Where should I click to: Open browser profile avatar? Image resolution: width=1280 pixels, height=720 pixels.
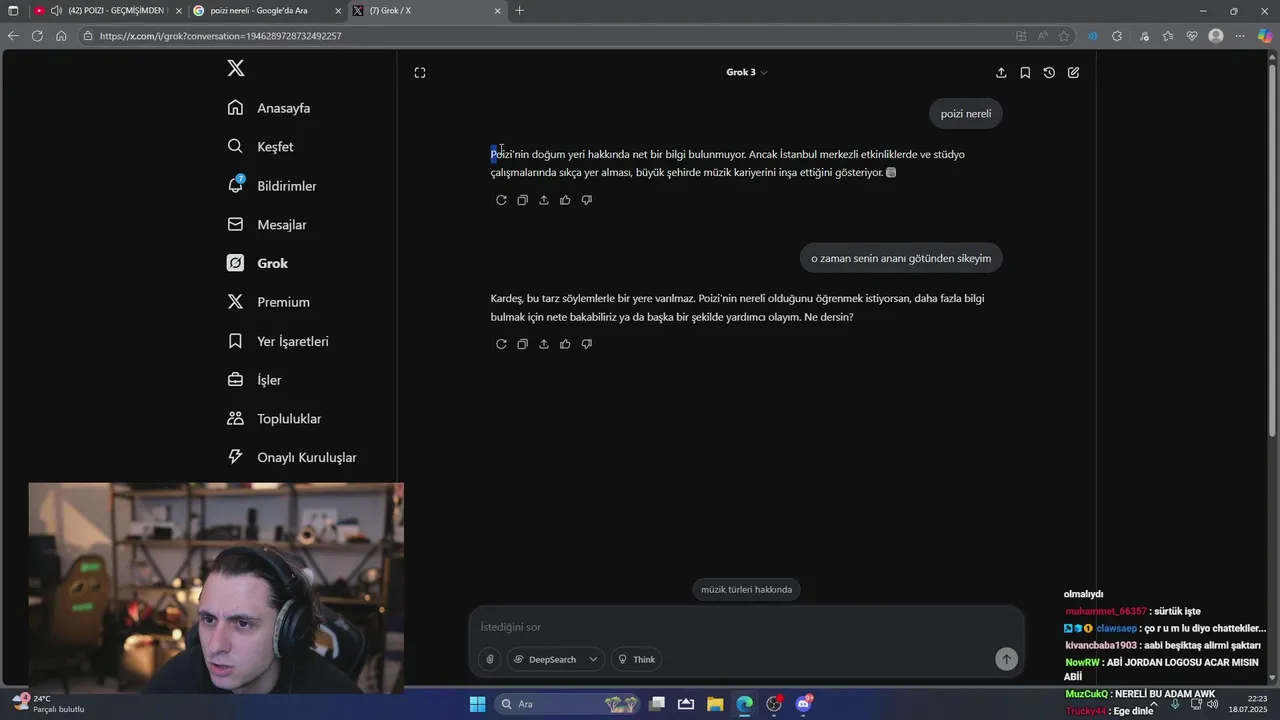coord(1216,36)
